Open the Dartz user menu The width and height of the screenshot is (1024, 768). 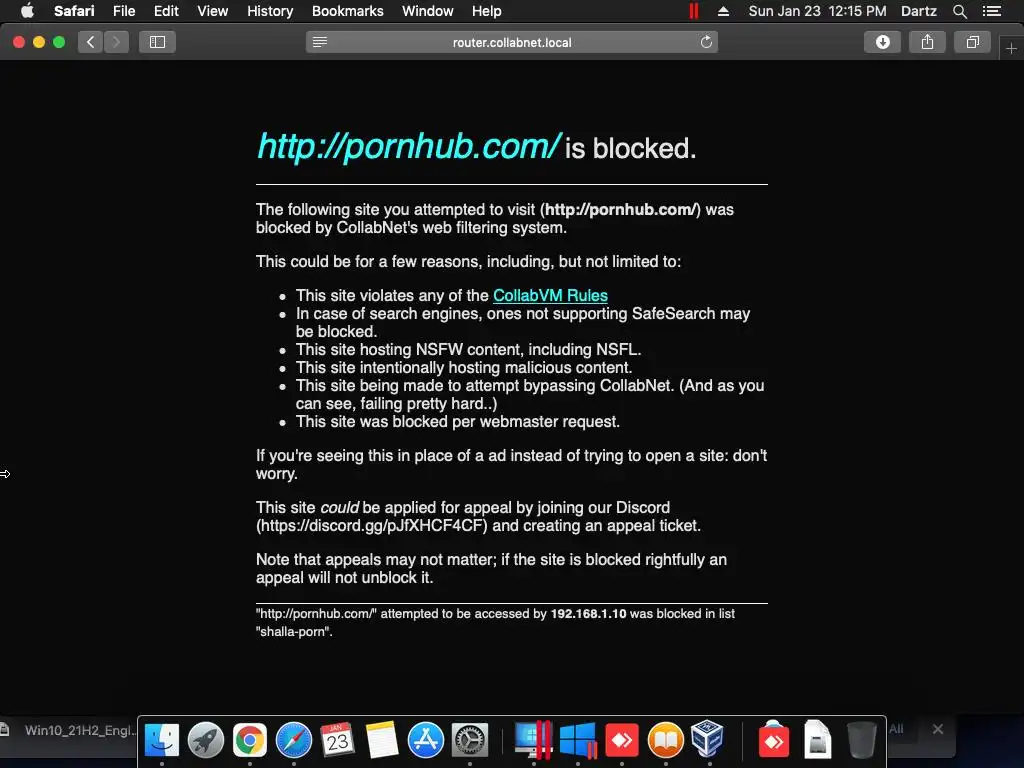tap(918, 11)
